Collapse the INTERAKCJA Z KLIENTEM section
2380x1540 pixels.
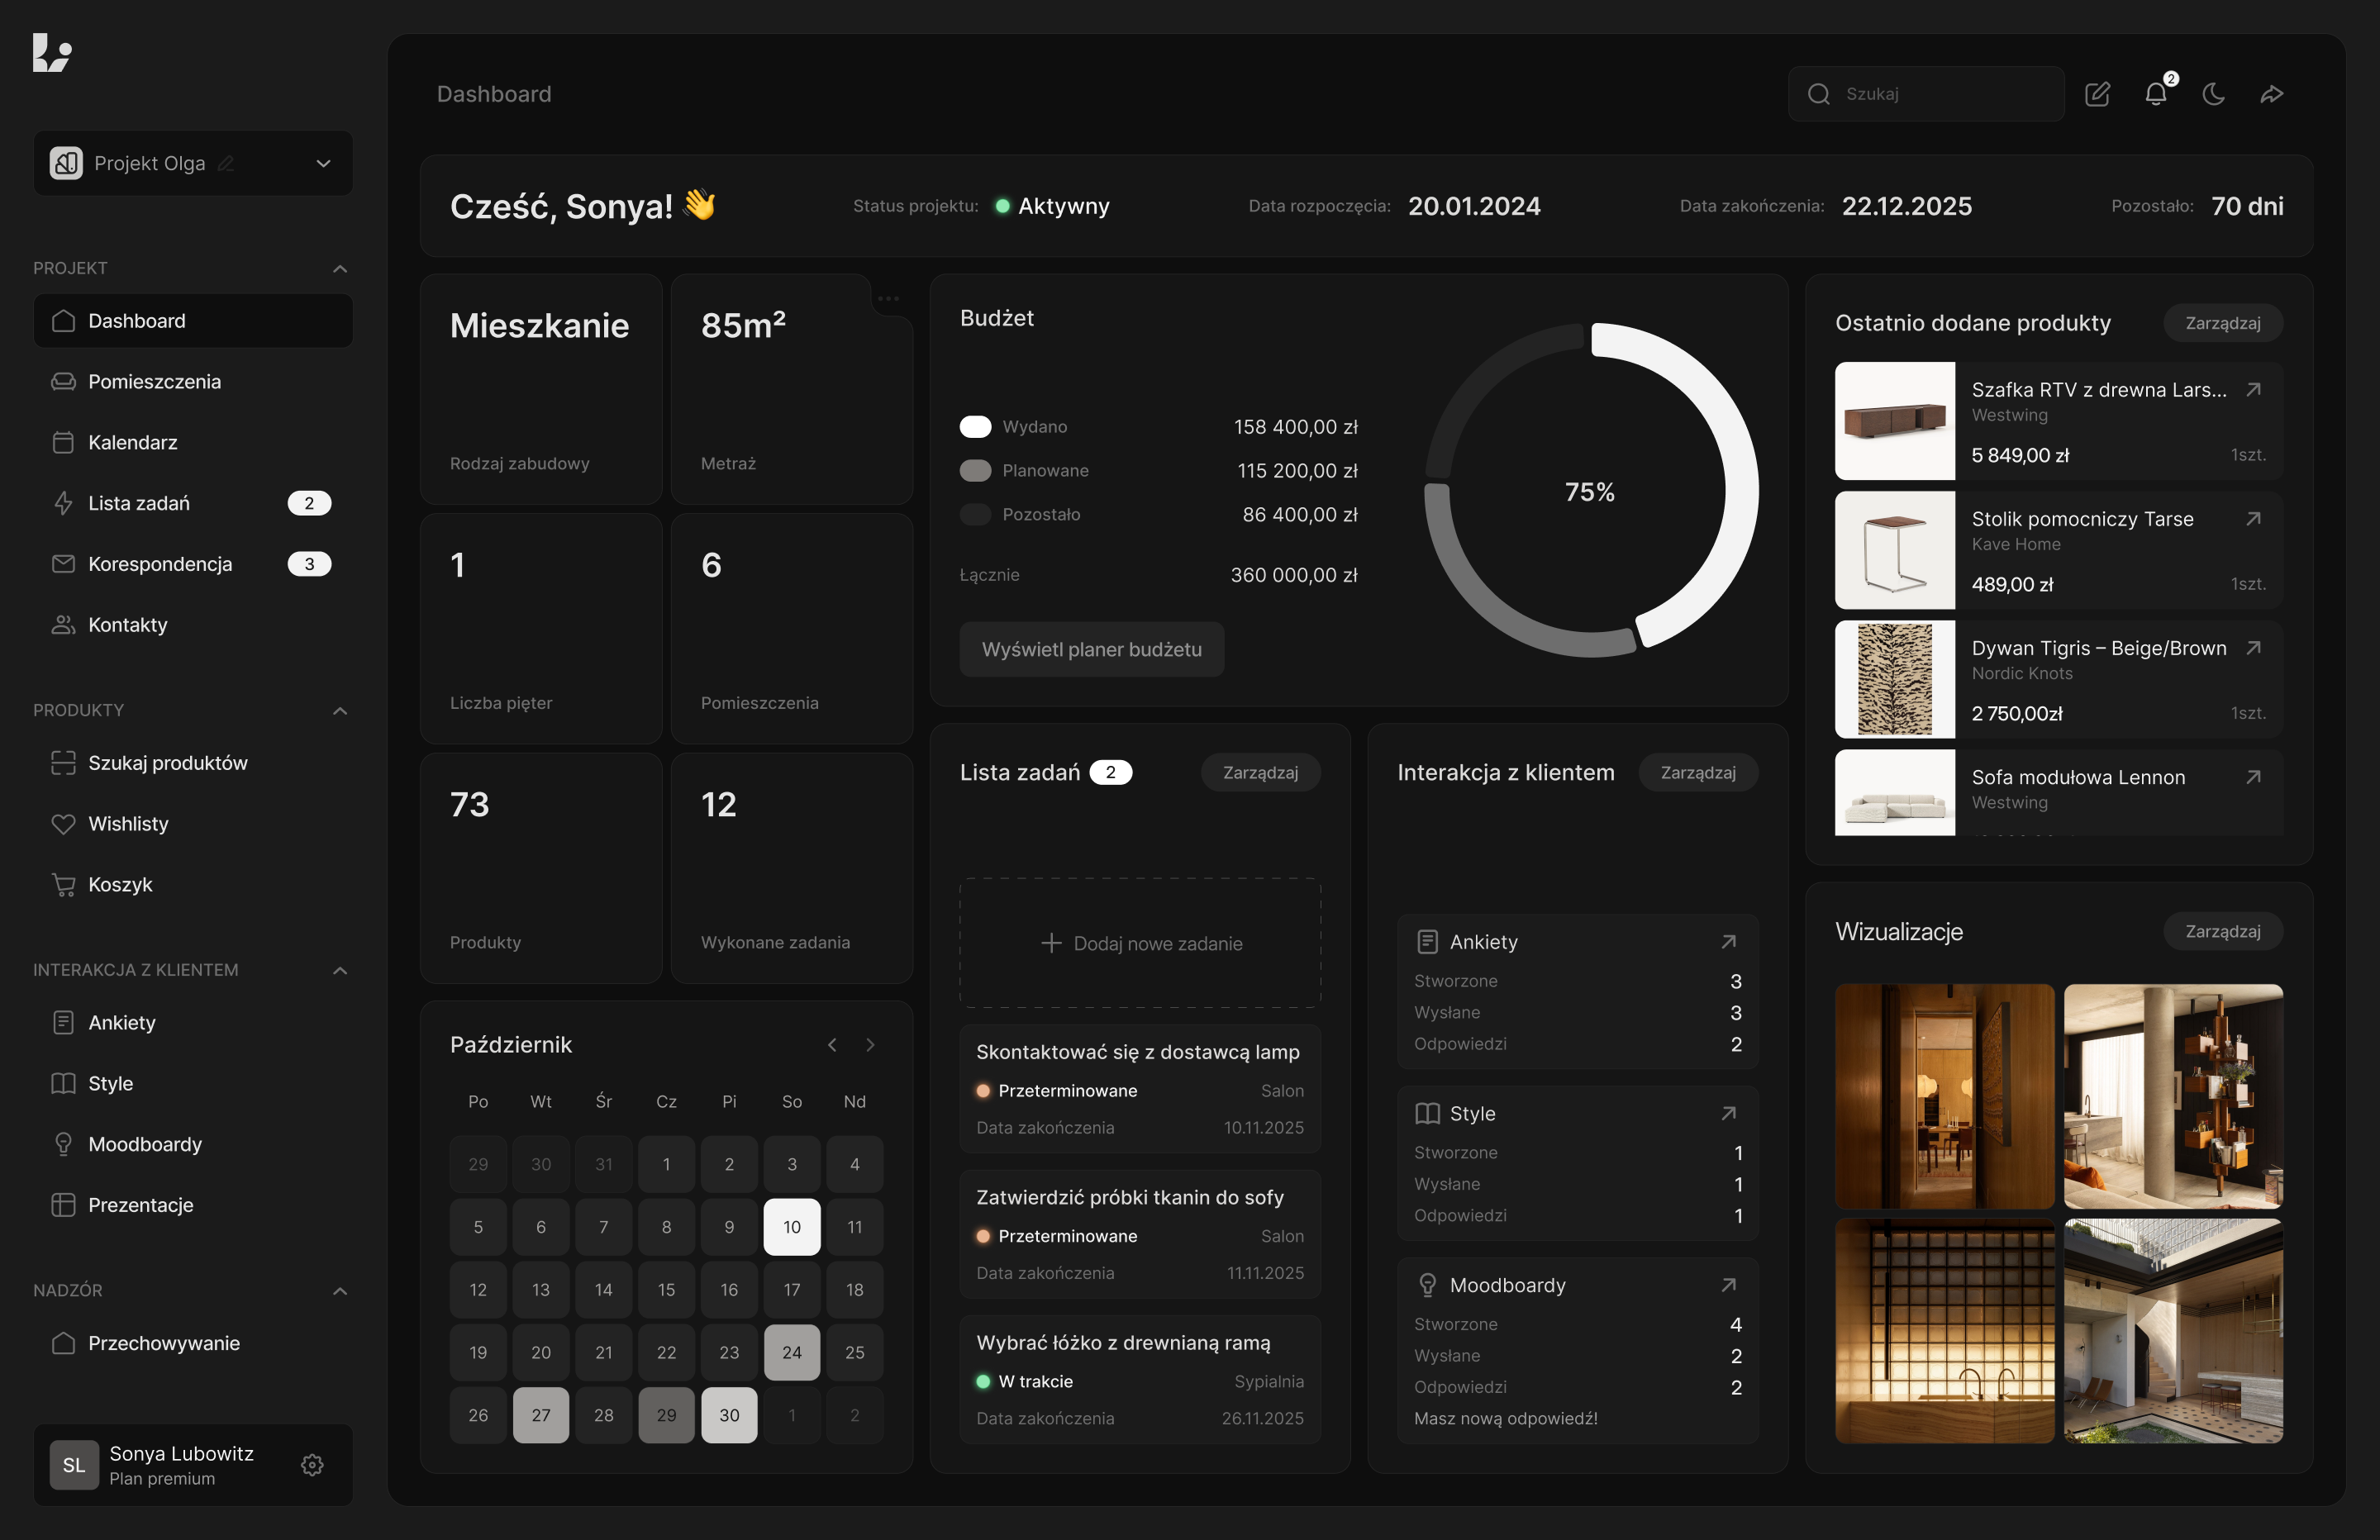click(x=340, y=971)
